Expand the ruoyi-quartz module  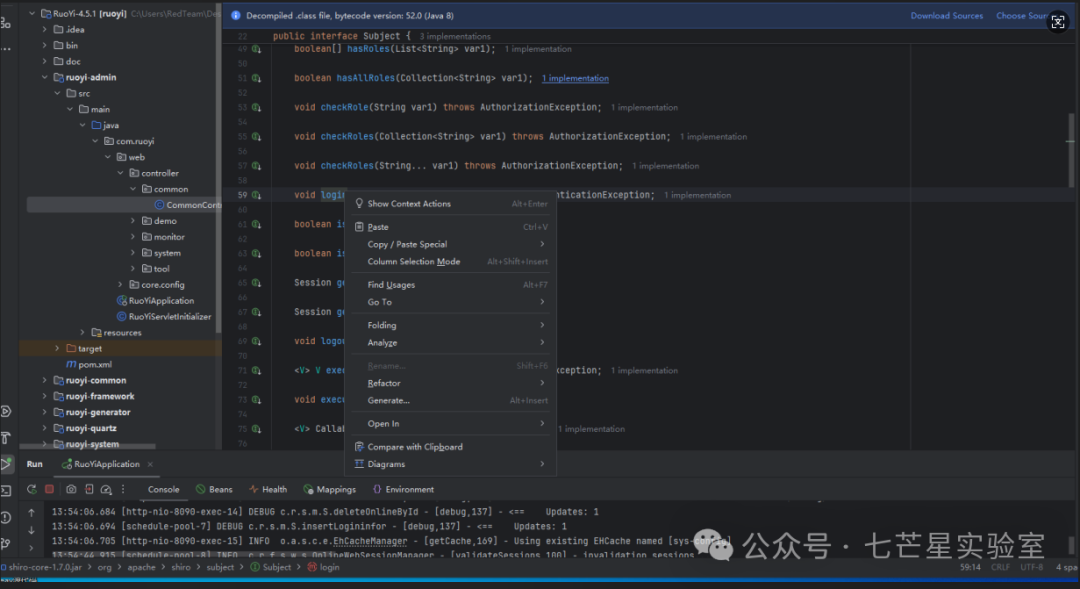pyautogui.click(x=45, y=428)
